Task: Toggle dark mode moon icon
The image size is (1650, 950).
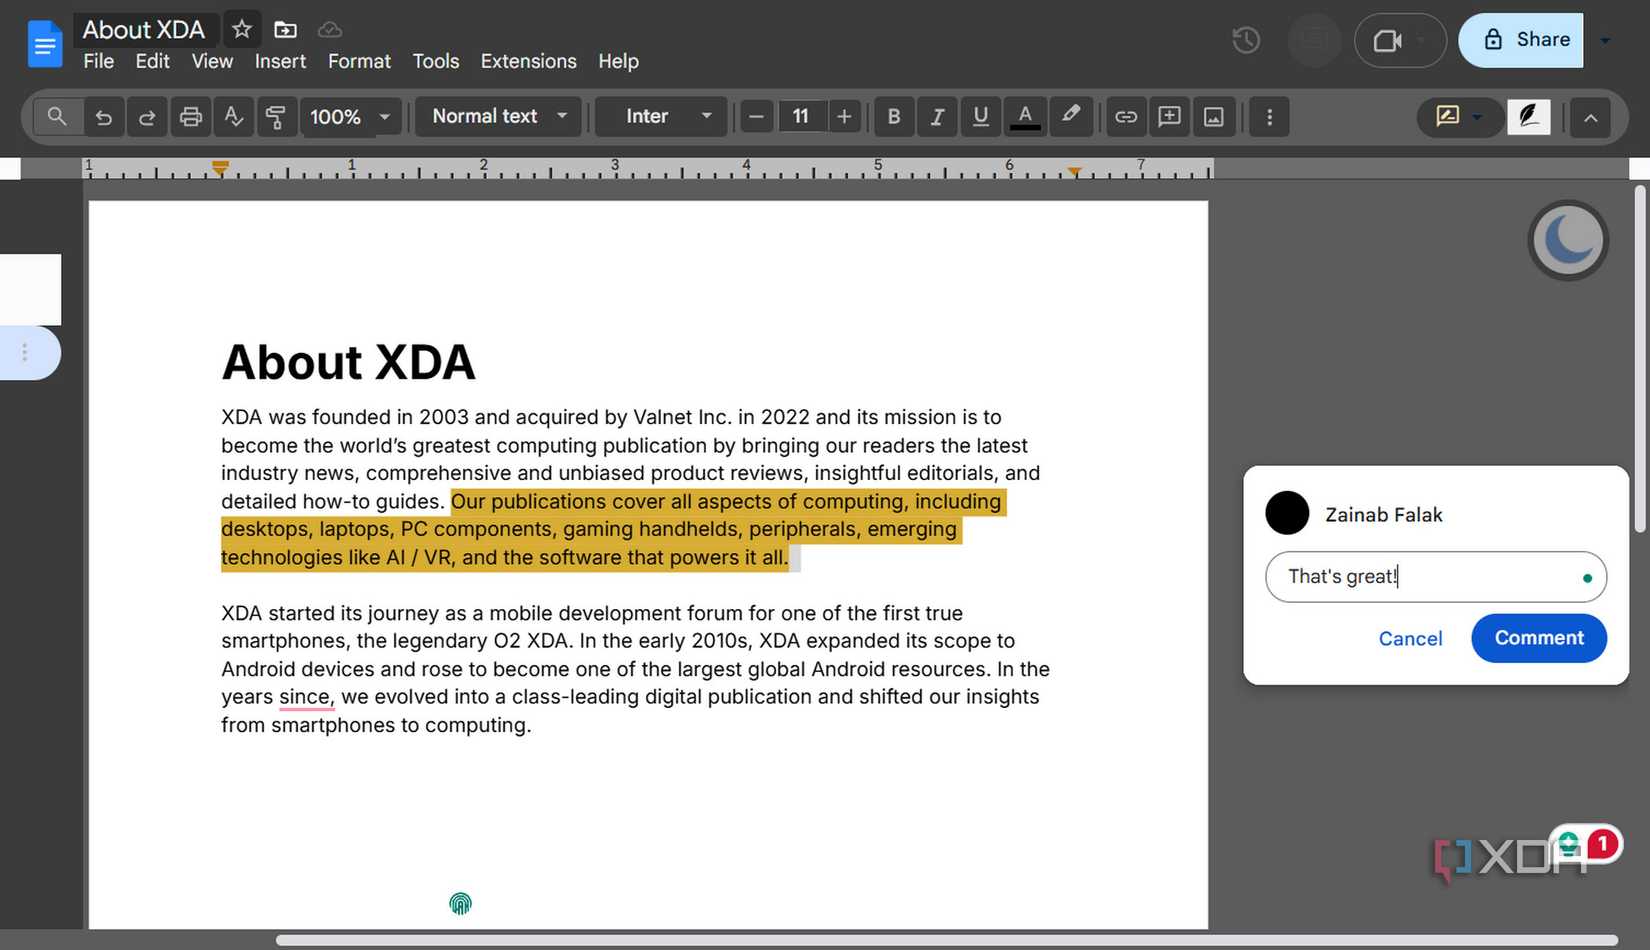Action: coord(1568,240)
